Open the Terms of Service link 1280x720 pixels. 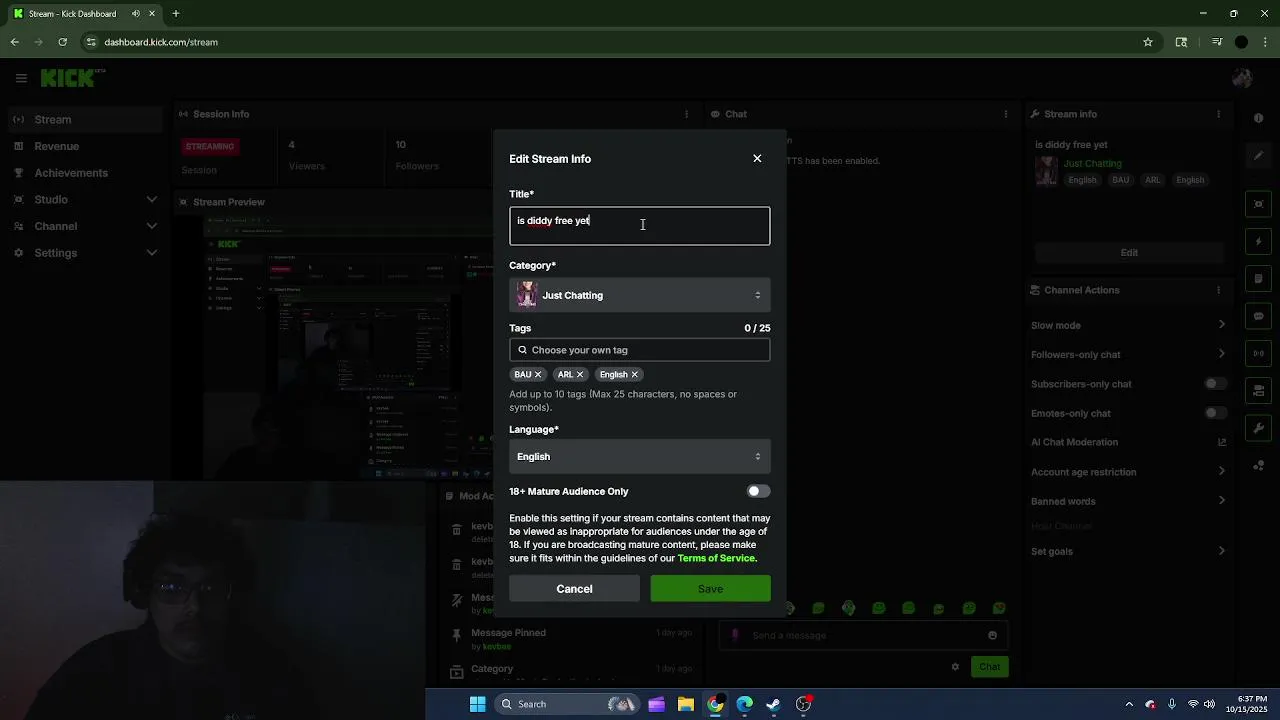point(716,558)
